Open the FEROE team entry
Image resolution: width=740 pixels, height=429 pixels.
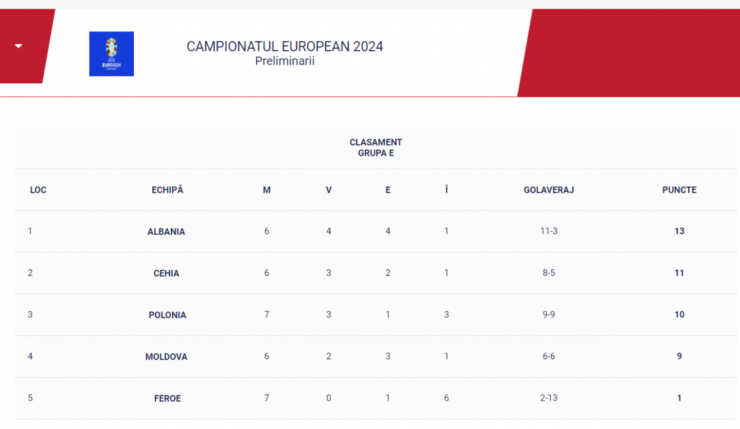pyautogui.click(x=168, y=398)
